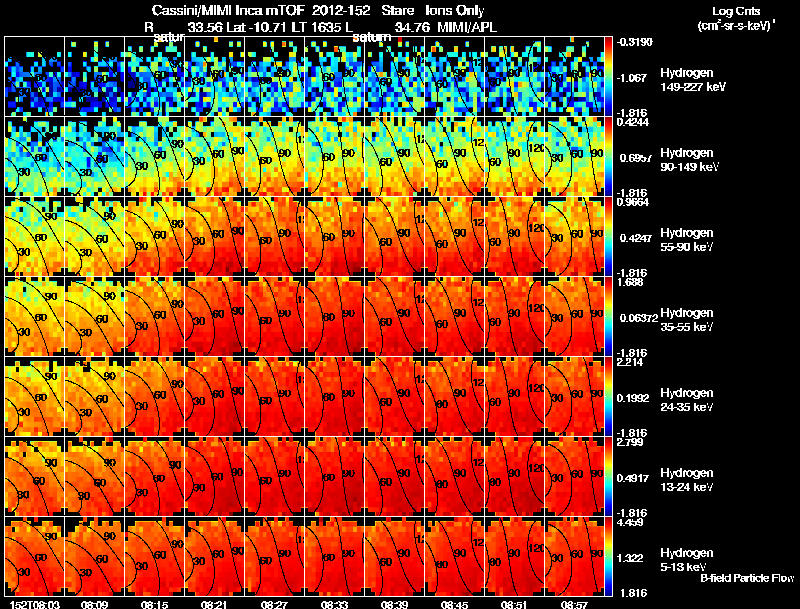This screenshot has height=609, width=800.
Task: Click the '-0.3190' colorbar maximum value
Action: (x=634, y=42)
